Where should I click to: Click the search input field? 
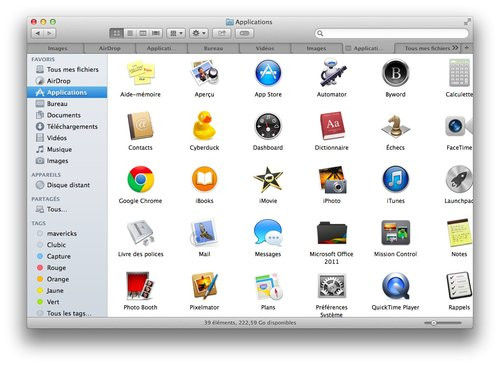(391, 33)
